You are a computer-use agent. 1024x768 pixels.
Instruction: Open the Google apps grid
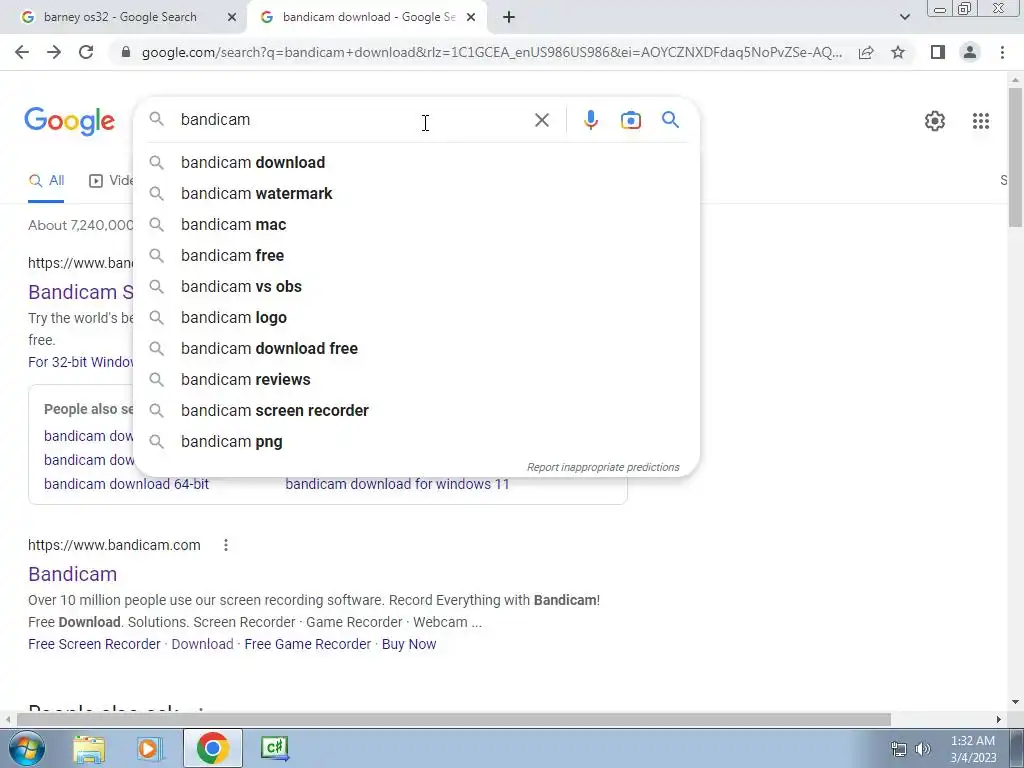[x=981, y=121]
